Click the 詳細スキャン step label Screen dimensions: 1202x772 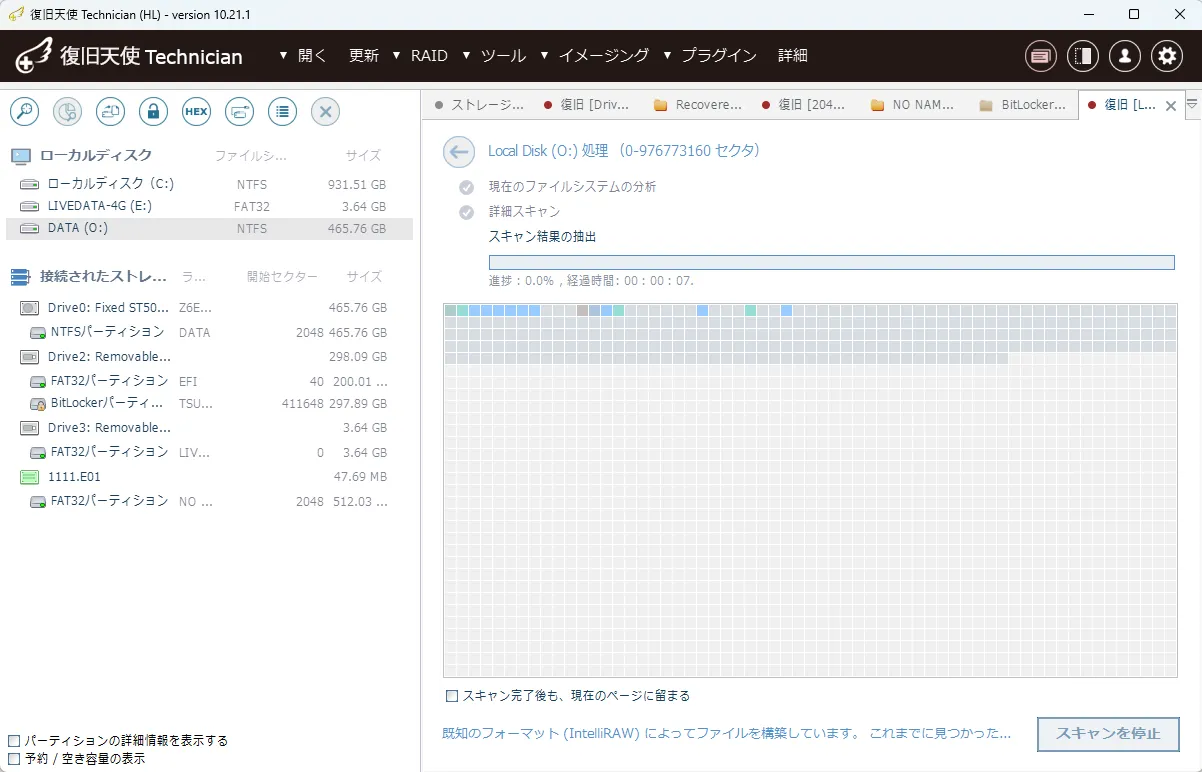click(524, 212)
